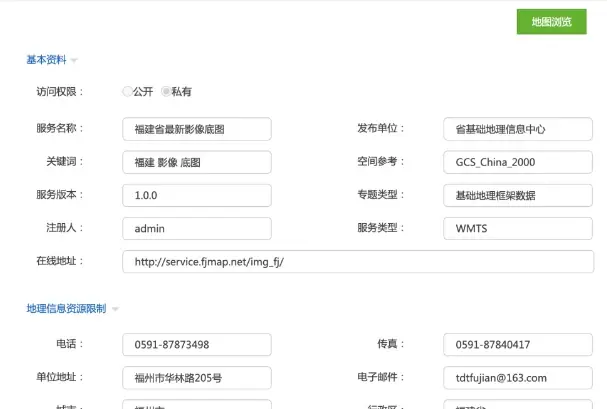Click the cut-off field below 电子邮件
Screen dimensions: 607x409
[x=518, y=404]
